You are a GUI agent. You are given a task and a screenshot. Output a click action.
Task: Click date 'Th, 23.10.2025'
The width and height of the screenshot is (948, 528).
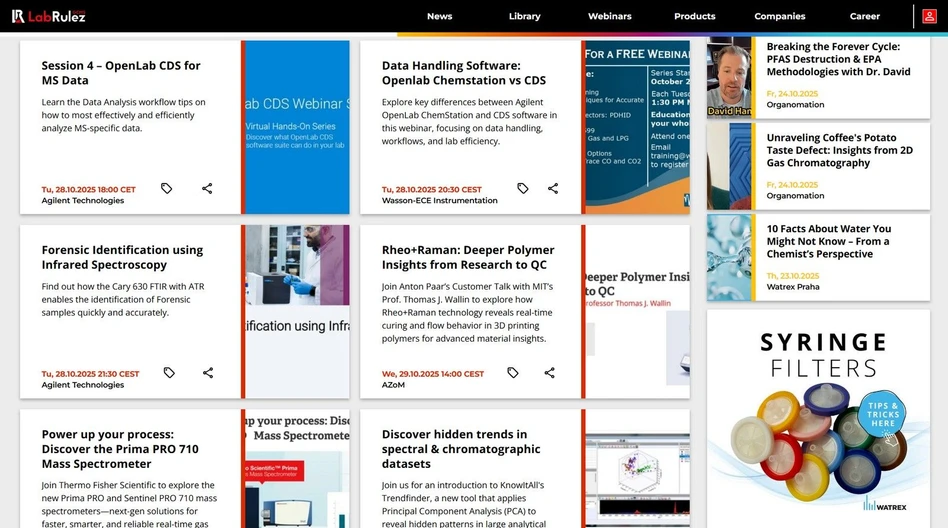point(793,276)
